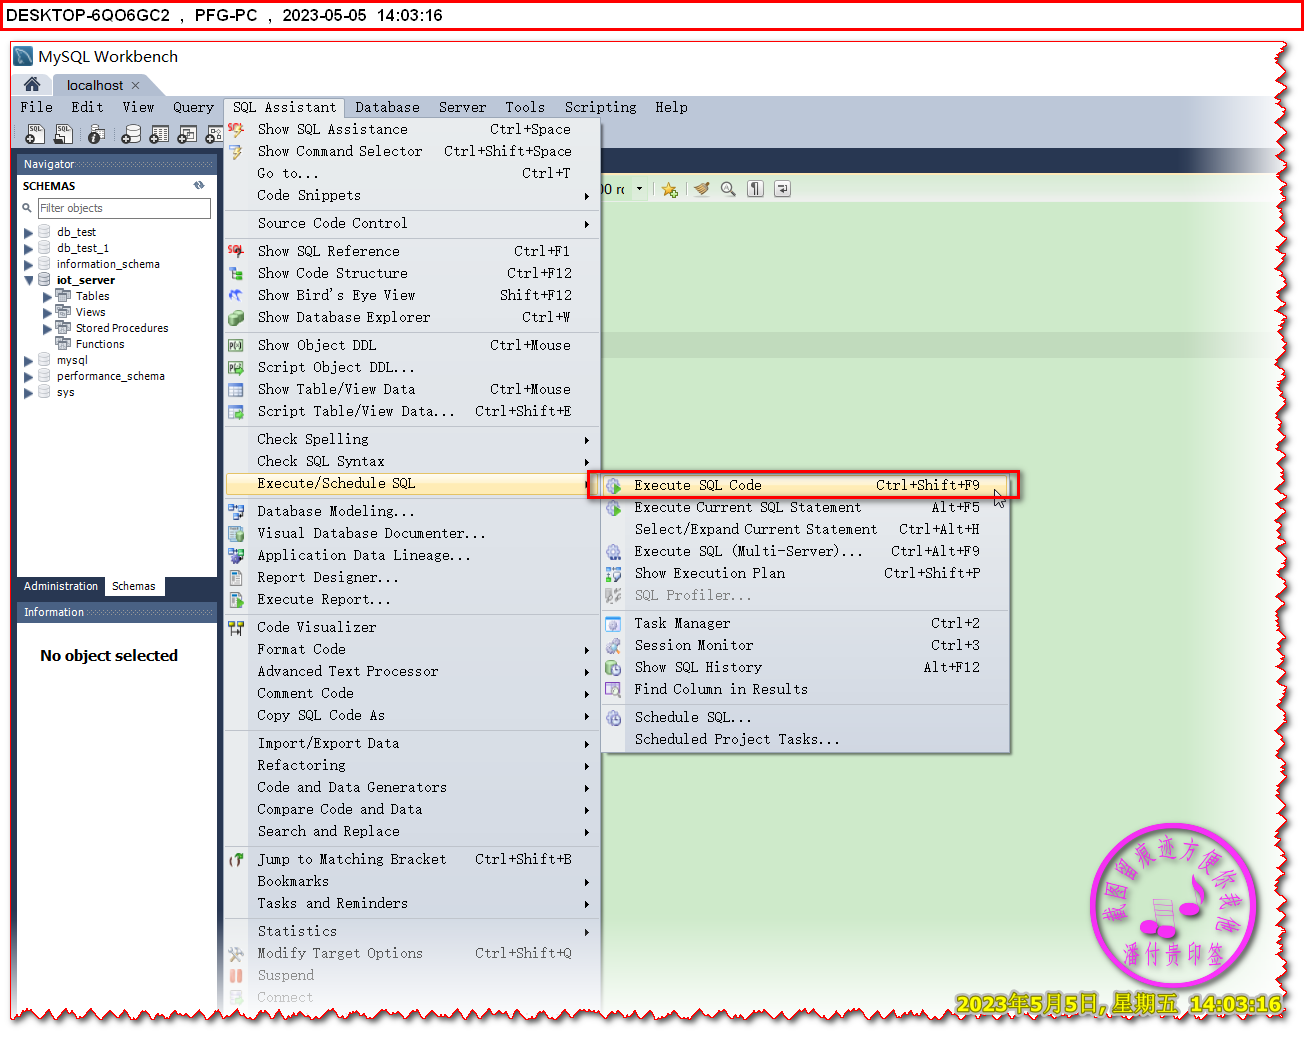The width and height of the screenshot is (1304, 1037).
Task: Expand the mysql schema
Action: [x=28, y=360]
